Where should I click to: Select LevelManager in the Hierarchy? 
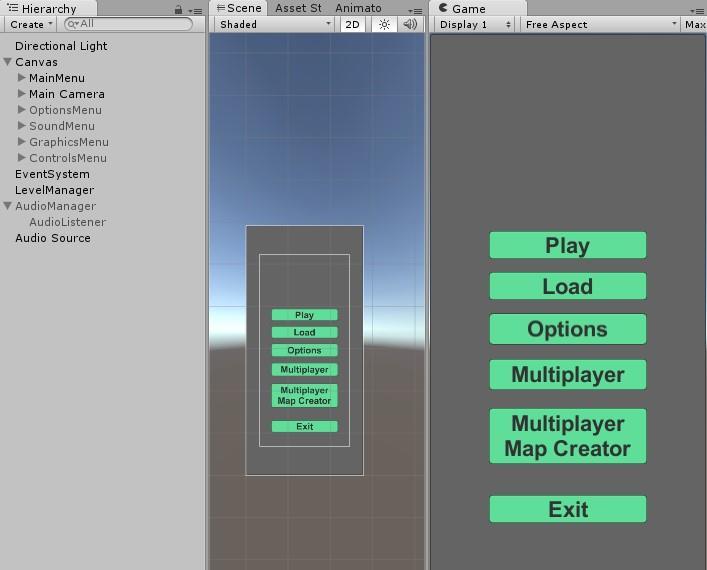(55, 190)
